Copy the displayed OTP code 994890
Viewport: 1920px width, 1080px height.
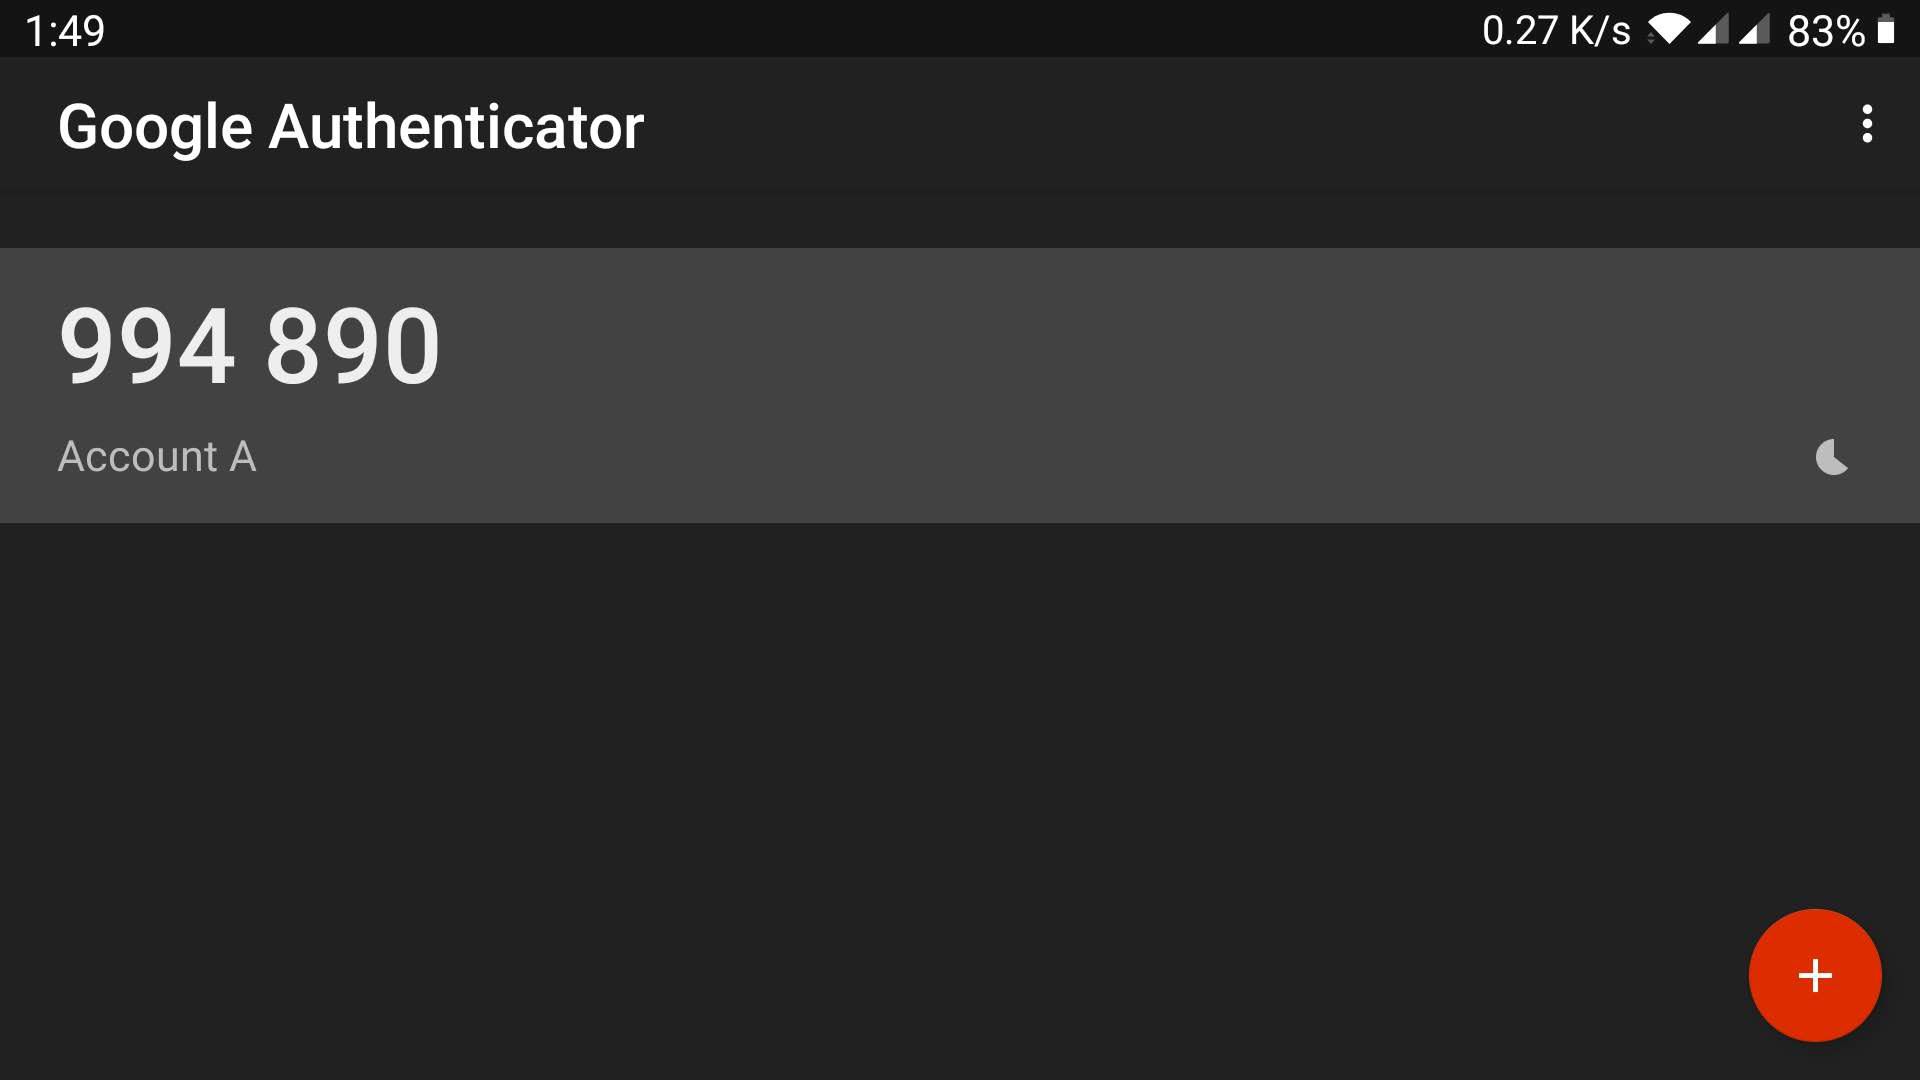[x=249, y=343]
